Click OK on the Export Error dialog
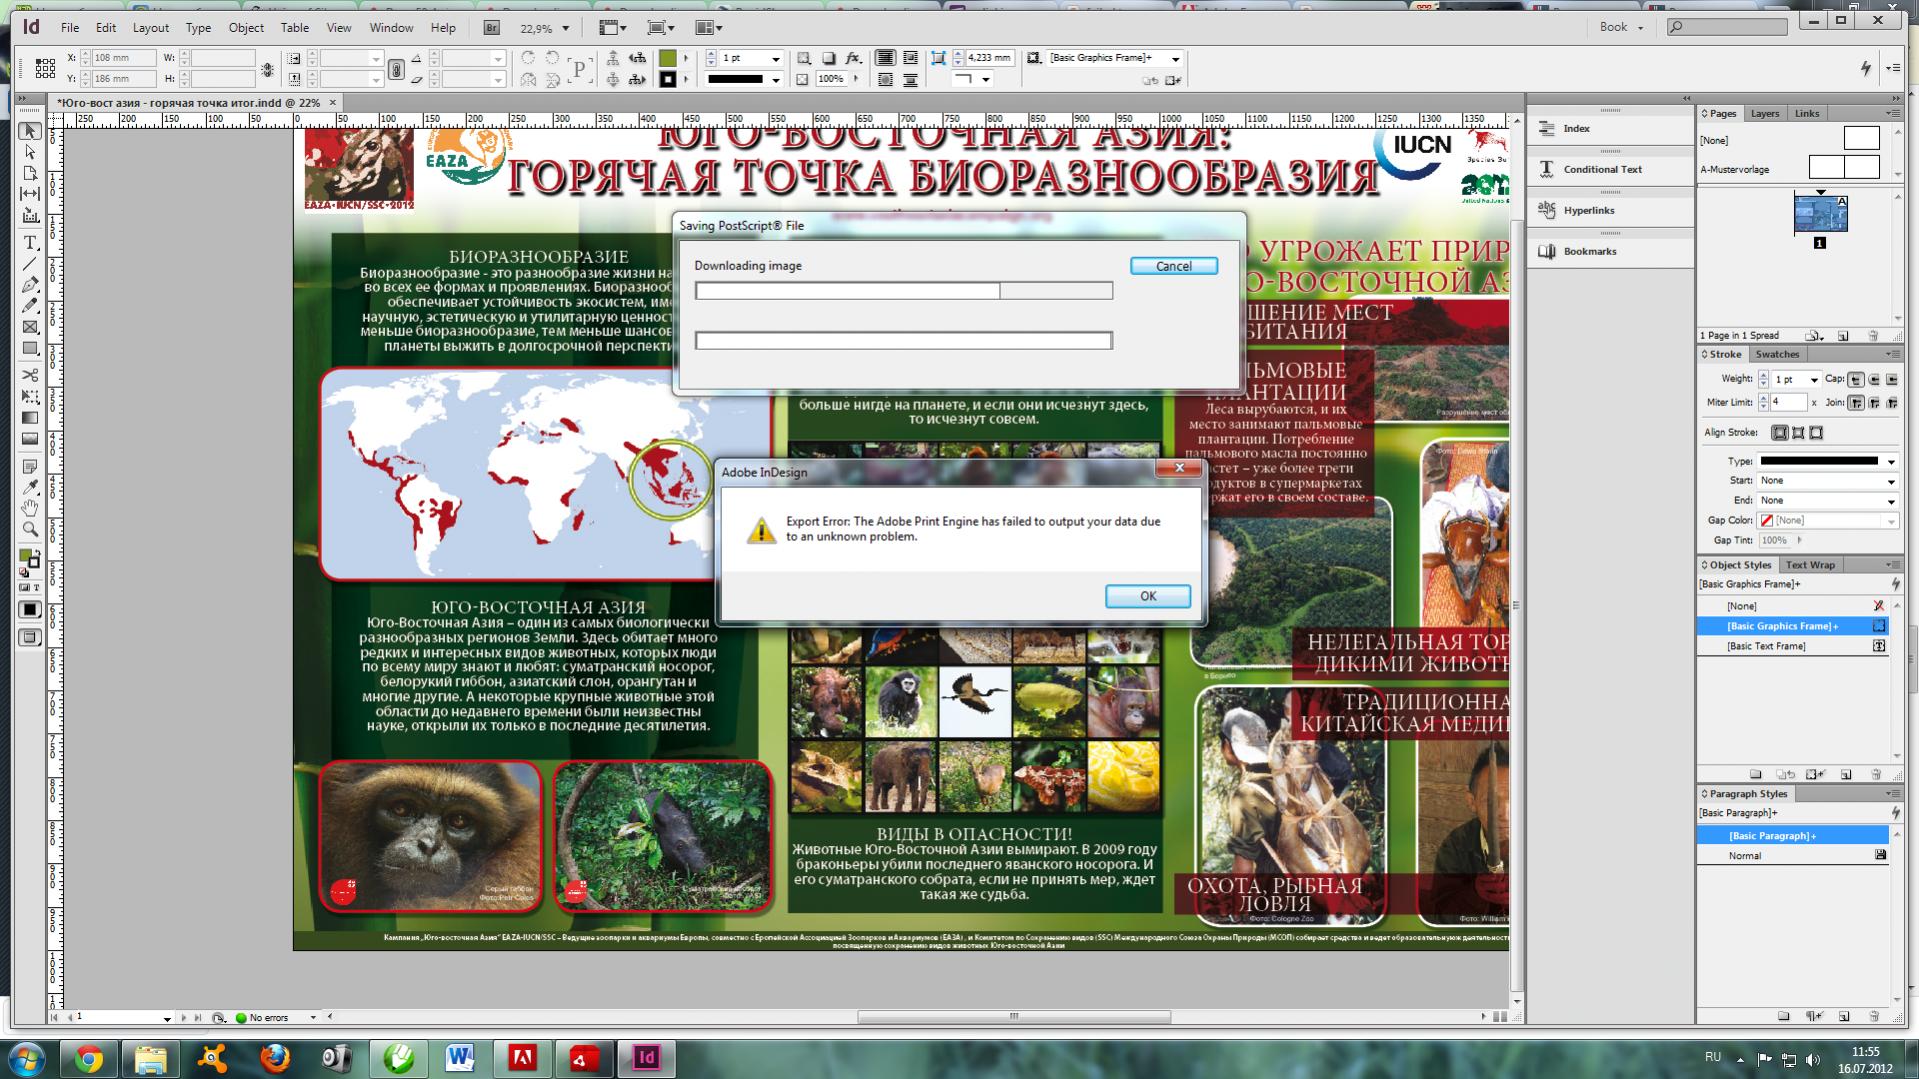 click(1147, 596)
